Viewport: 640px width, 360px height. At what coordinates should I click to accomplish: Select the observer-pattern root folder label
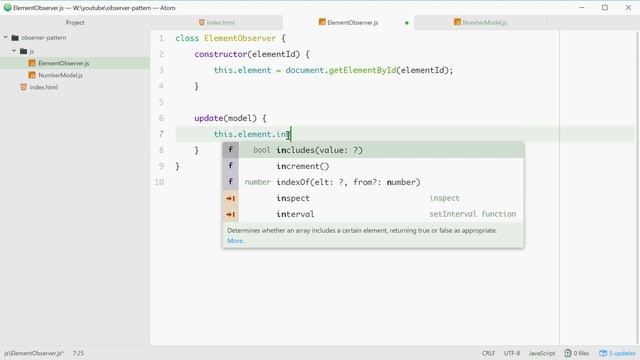pyautogui.click(x=44, y=38)
